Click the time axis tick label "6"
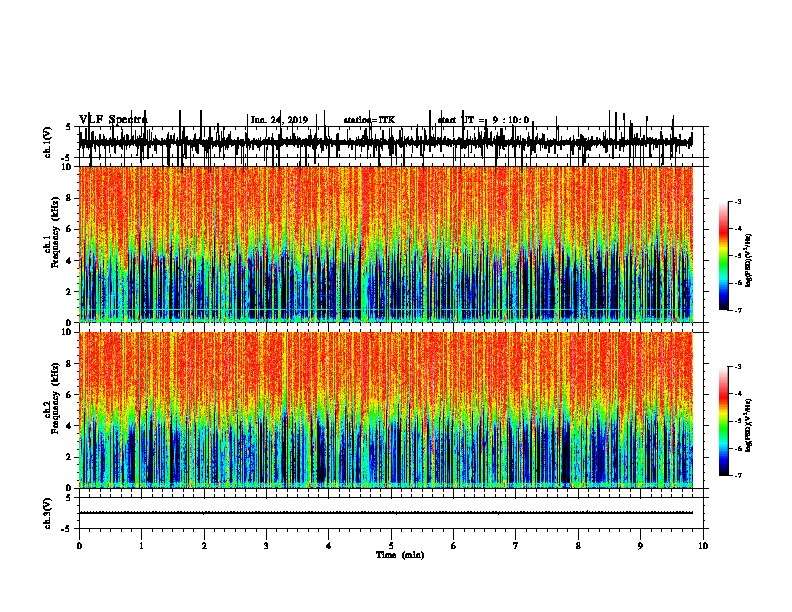The image size is (792, 612). pyautogui.click(x=454, y=546)
